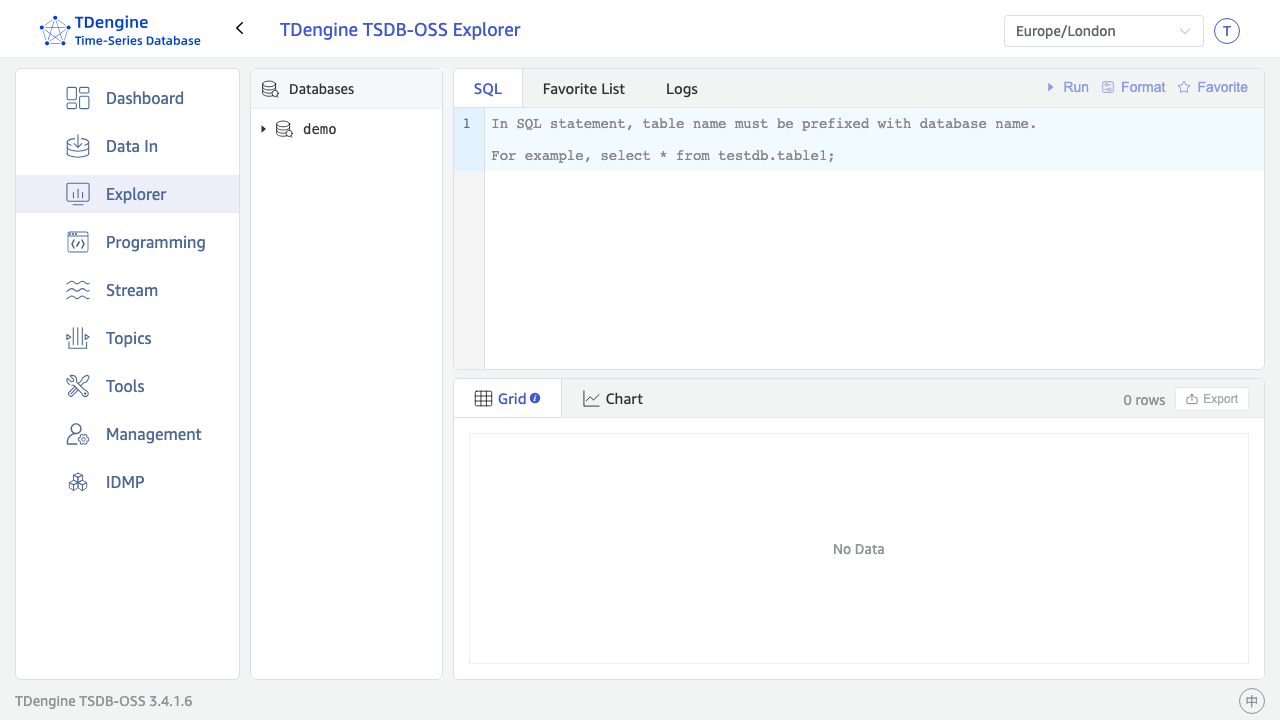The image size is (1280, 720).
Task: Navigate to Stream page
Action: click(128, 290)
